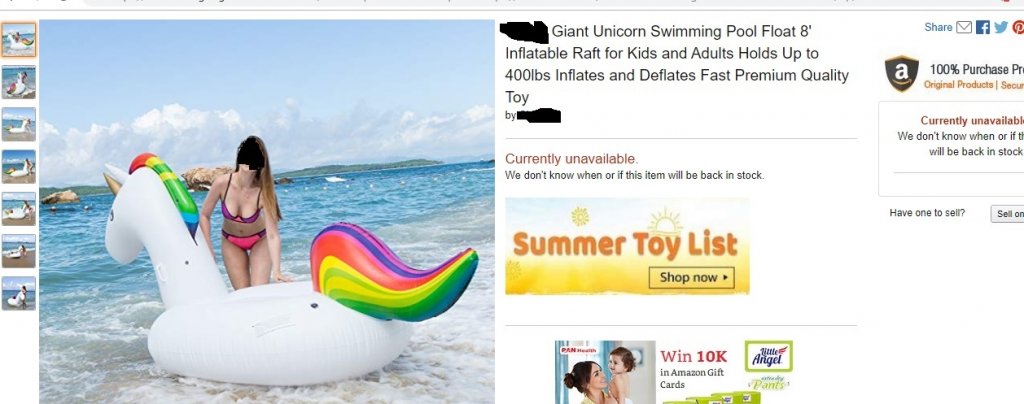Open the blacked-out seller name link after by
Viewport: 1024px width, 404px height.
pyautogui.click(x=539, y=116)
